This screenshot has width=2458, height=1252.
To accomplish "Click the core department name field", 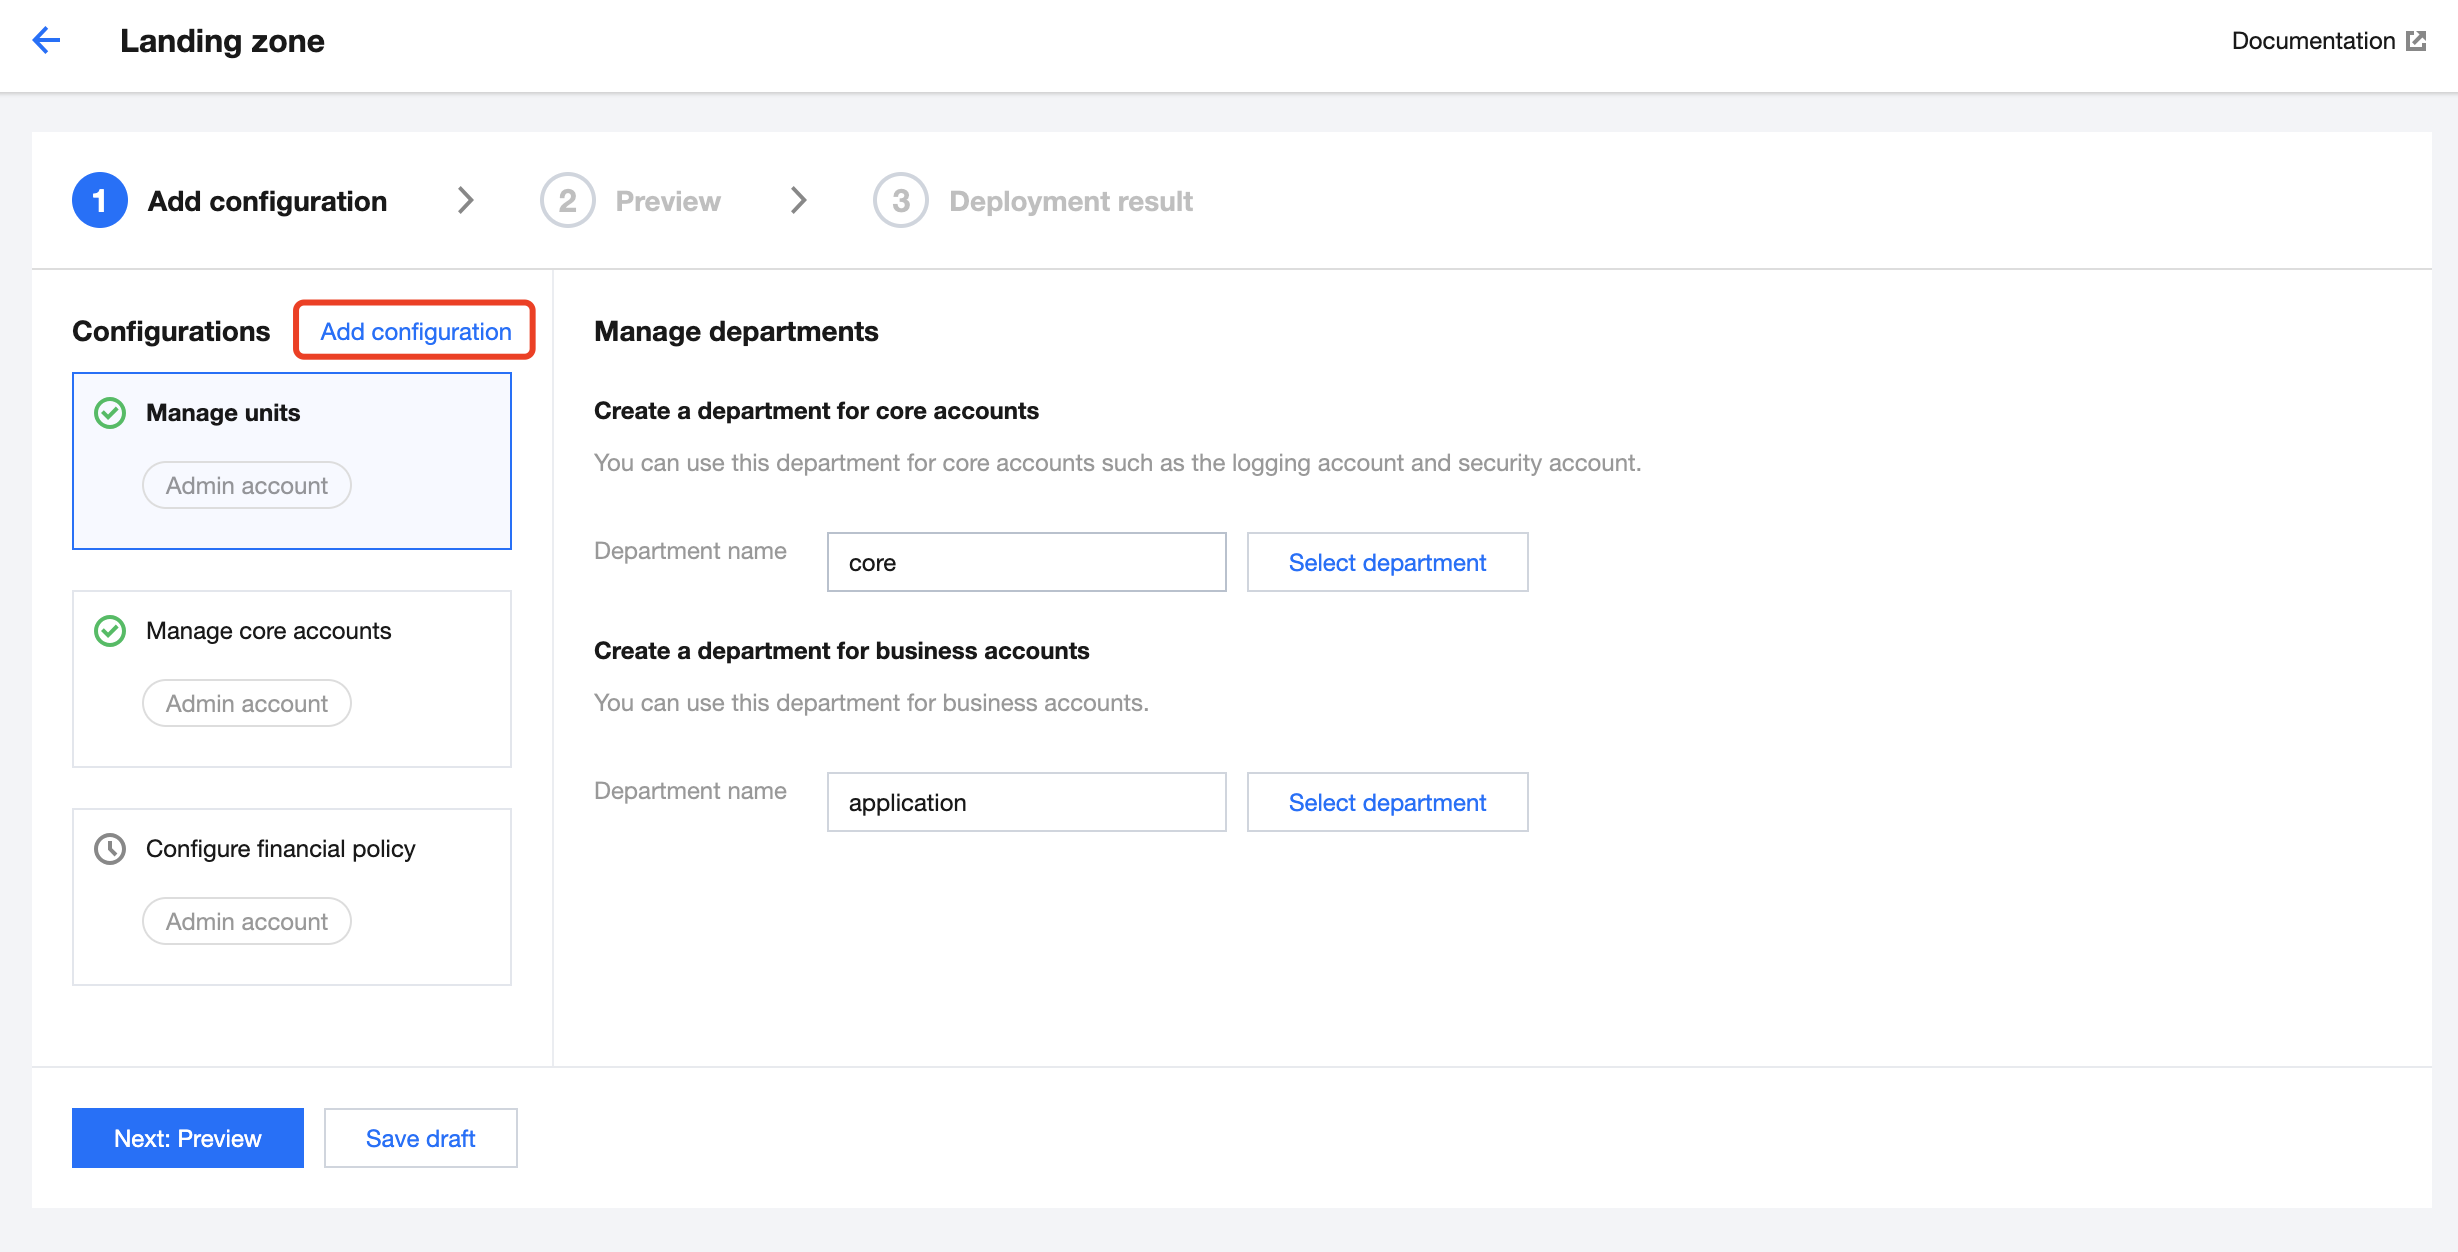I will pyautogui.click(x=1026, y=562).
